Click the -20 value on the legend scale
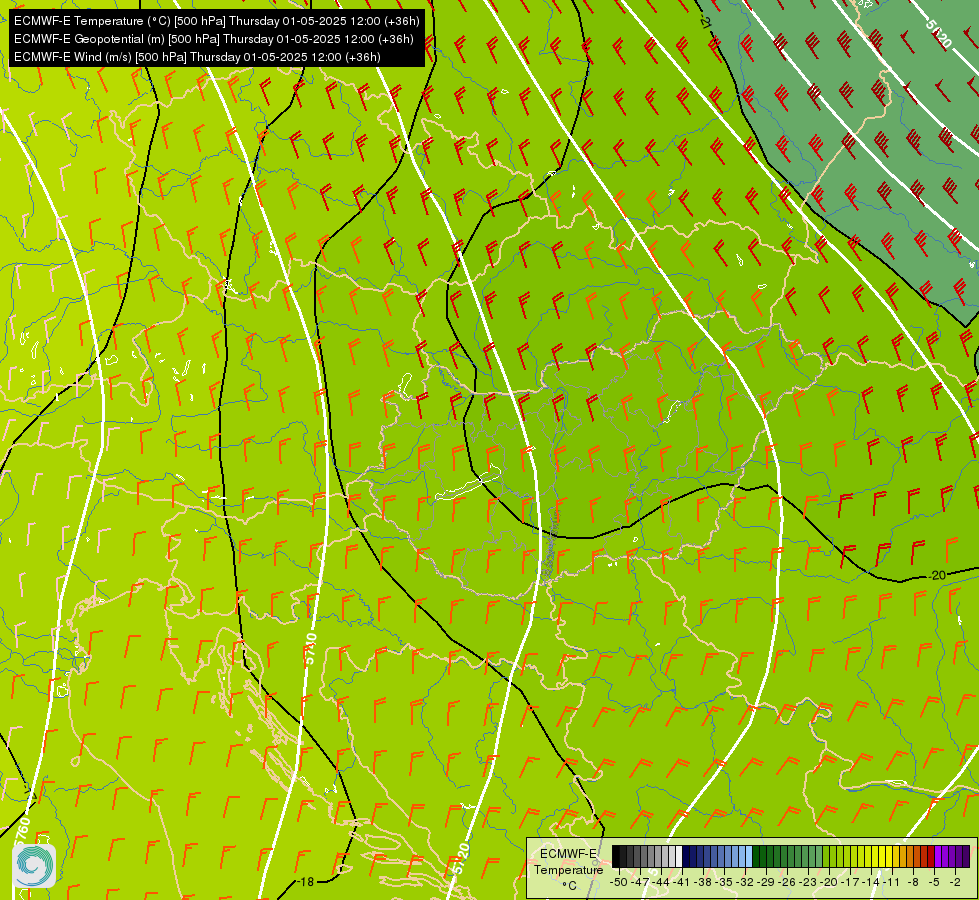 click(829, 882)
